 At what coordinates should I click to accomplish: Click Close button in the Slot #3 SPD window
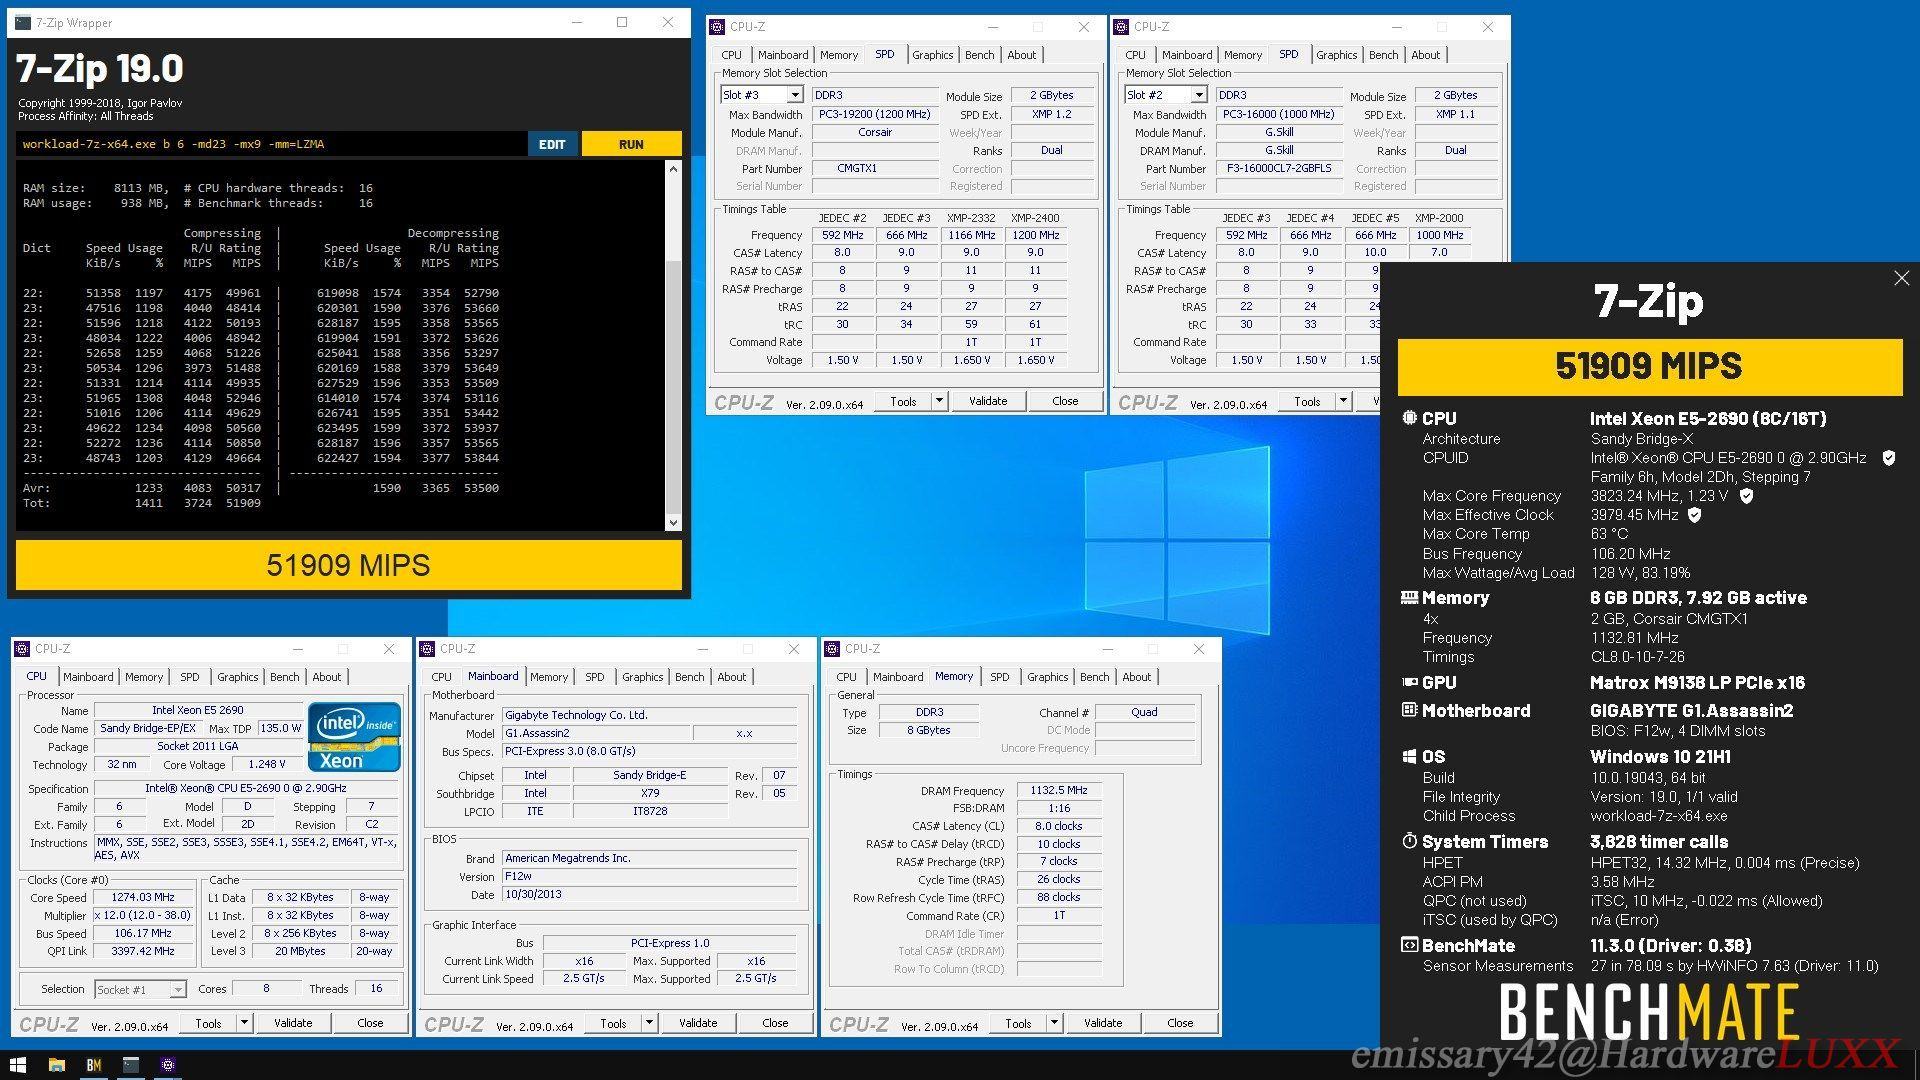[x=1065, y=401]
